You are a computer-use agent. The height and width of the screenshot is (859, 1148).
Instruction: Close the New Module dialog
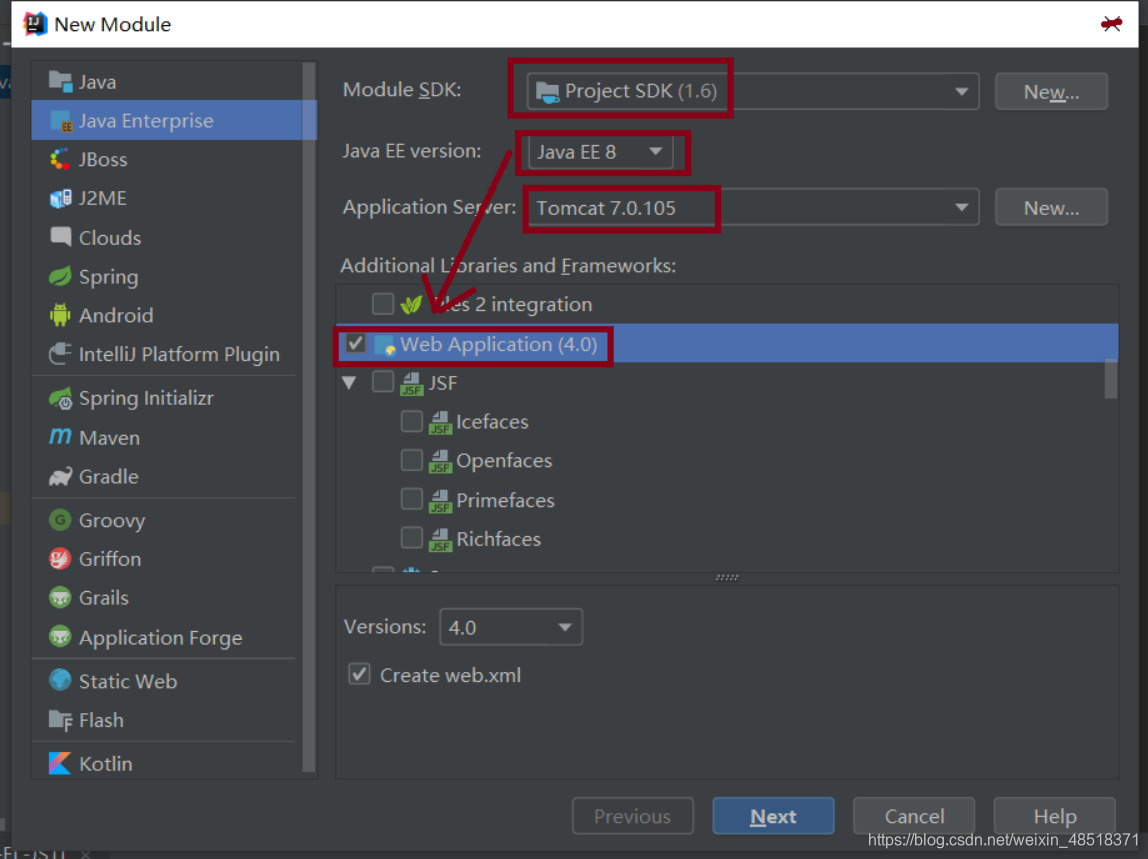click(1111, 23)
